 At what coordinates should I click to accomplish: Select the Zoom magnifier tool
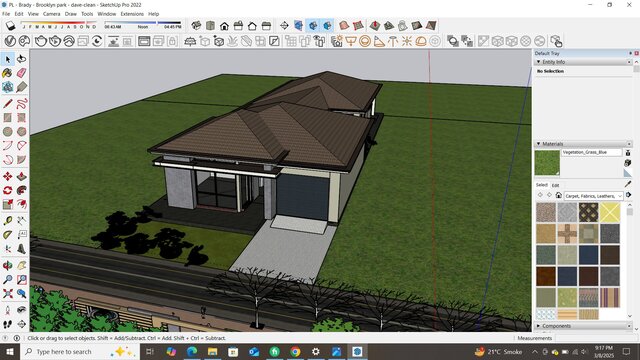coord(8,280)
